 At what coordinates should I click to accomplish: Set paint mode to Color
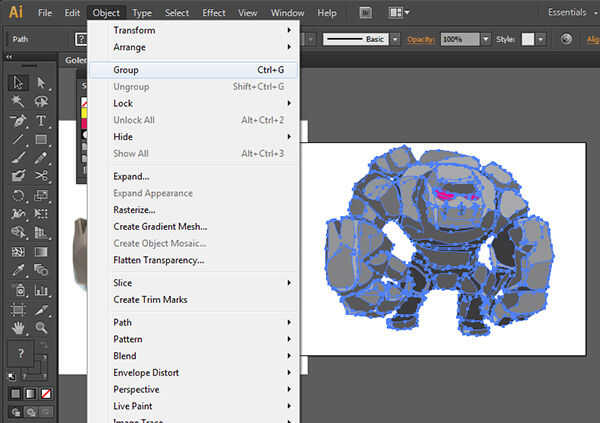[x=15, y=394]
